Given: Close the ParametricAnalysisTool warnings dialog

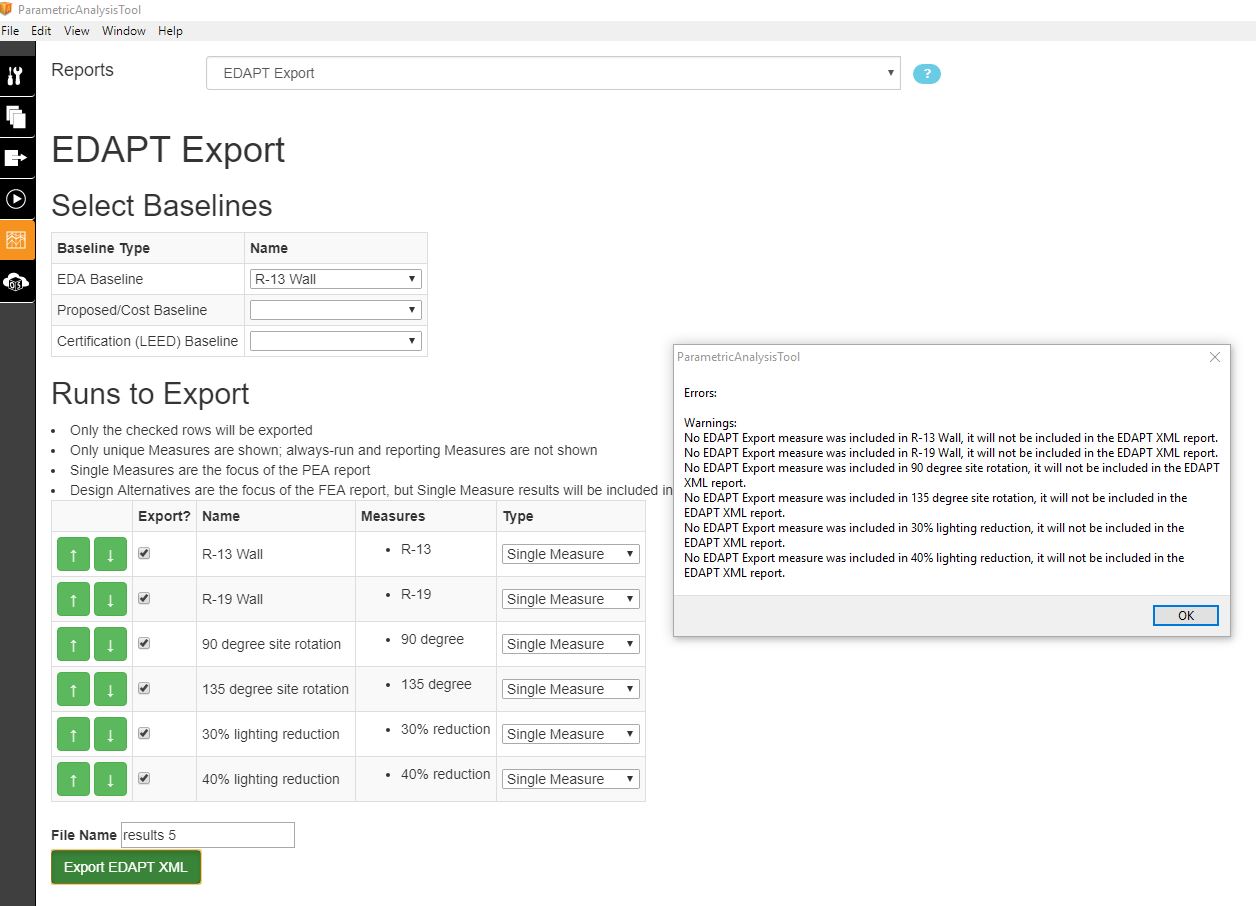Looking at the screenshot, I should click(x=1215, y=357).
